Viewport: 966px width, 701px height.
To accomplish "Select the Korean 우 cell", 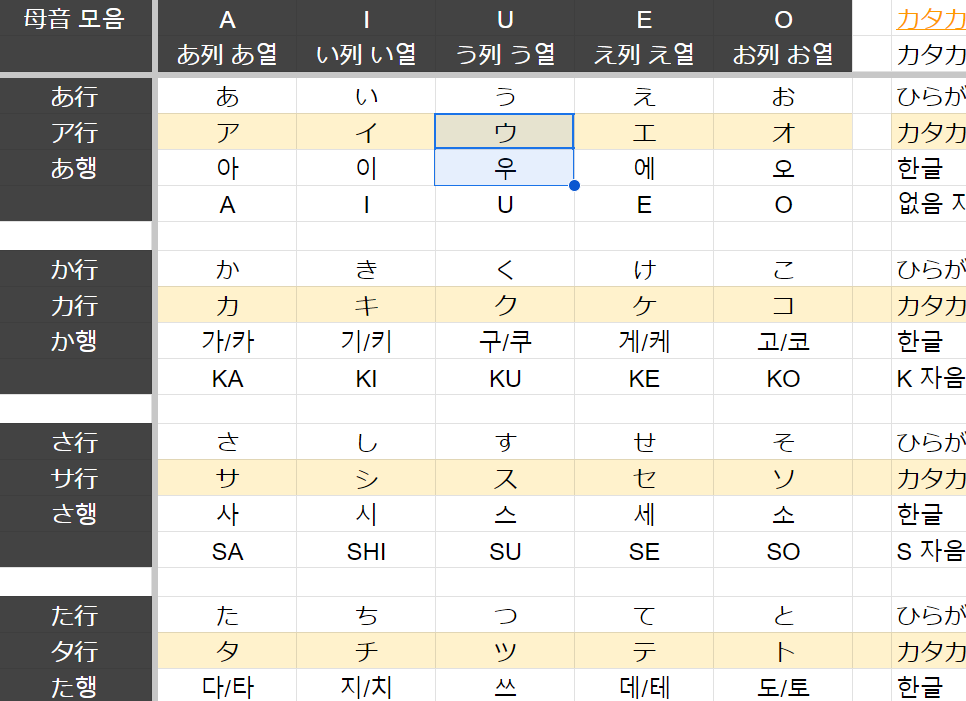I will 505,168.
